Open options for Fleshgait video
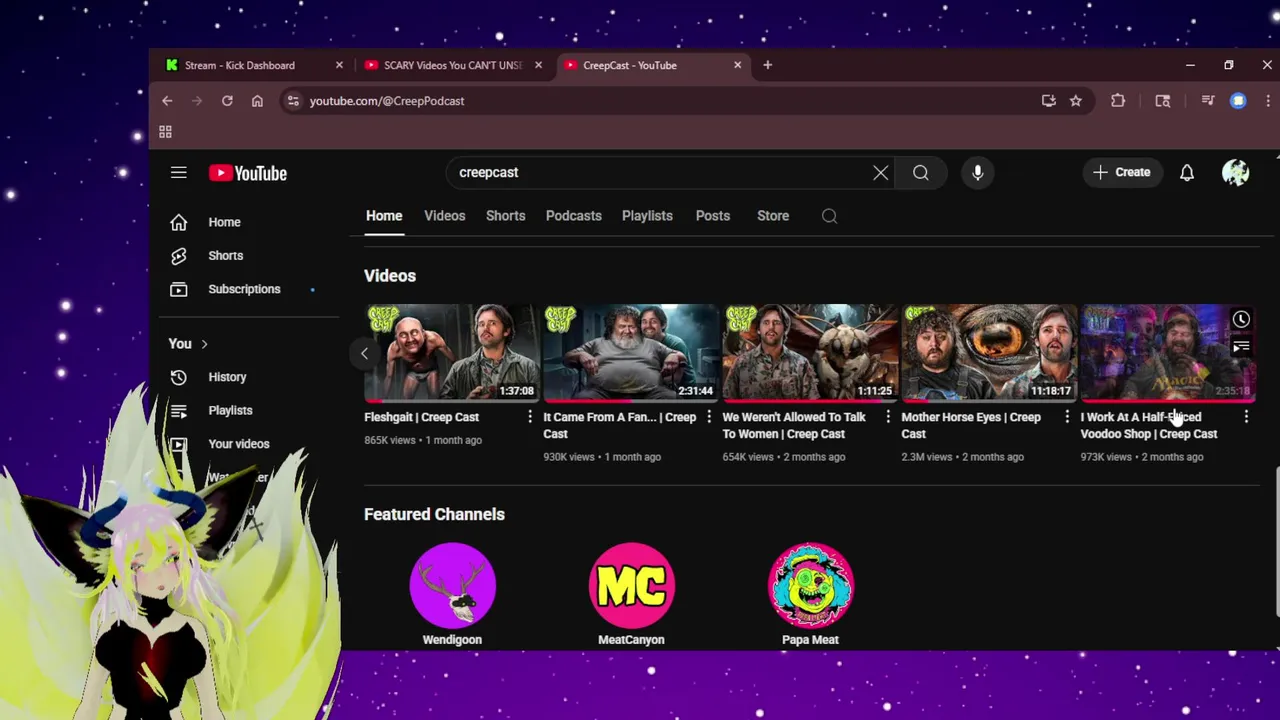Screen dimensions: 1280x720 (x=530, y=417)
